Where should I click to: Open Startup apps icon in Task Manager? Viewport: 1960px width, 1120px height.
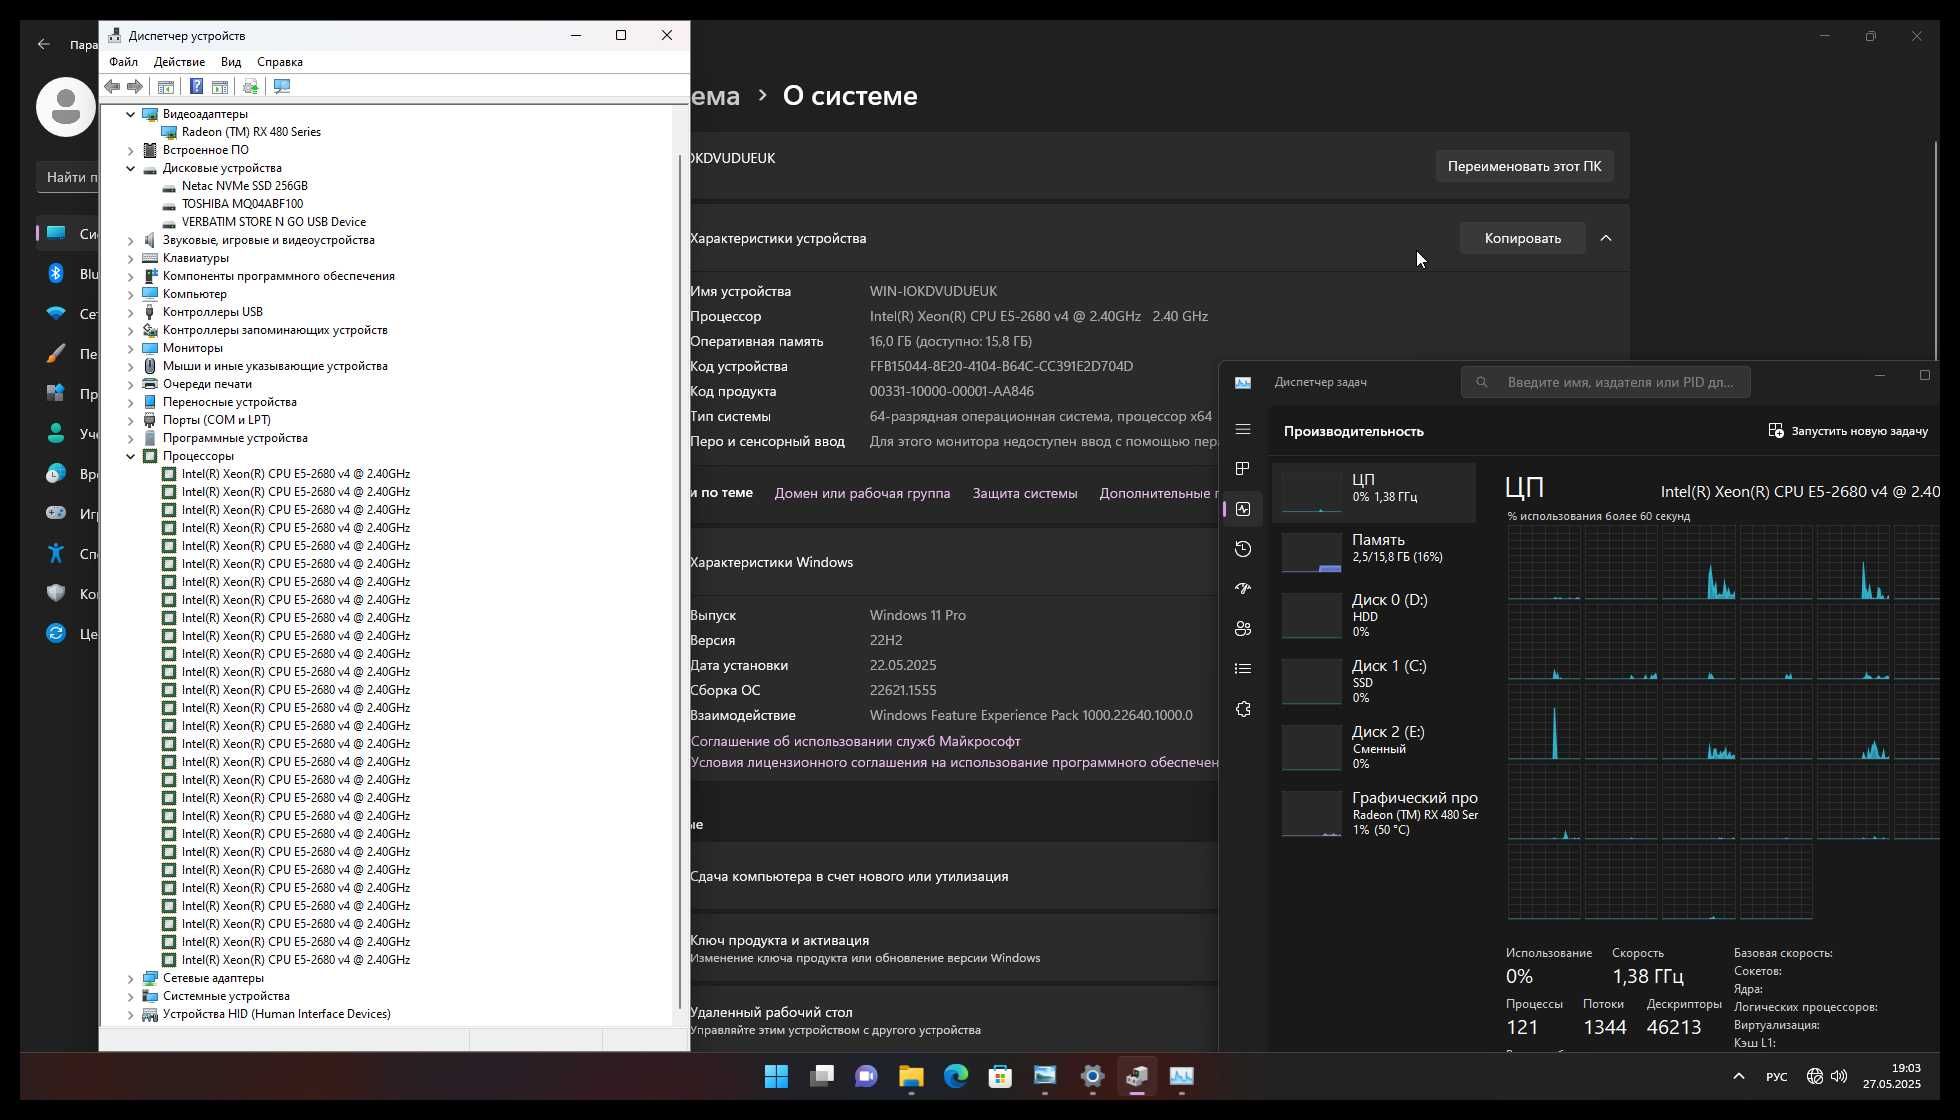1243,589
